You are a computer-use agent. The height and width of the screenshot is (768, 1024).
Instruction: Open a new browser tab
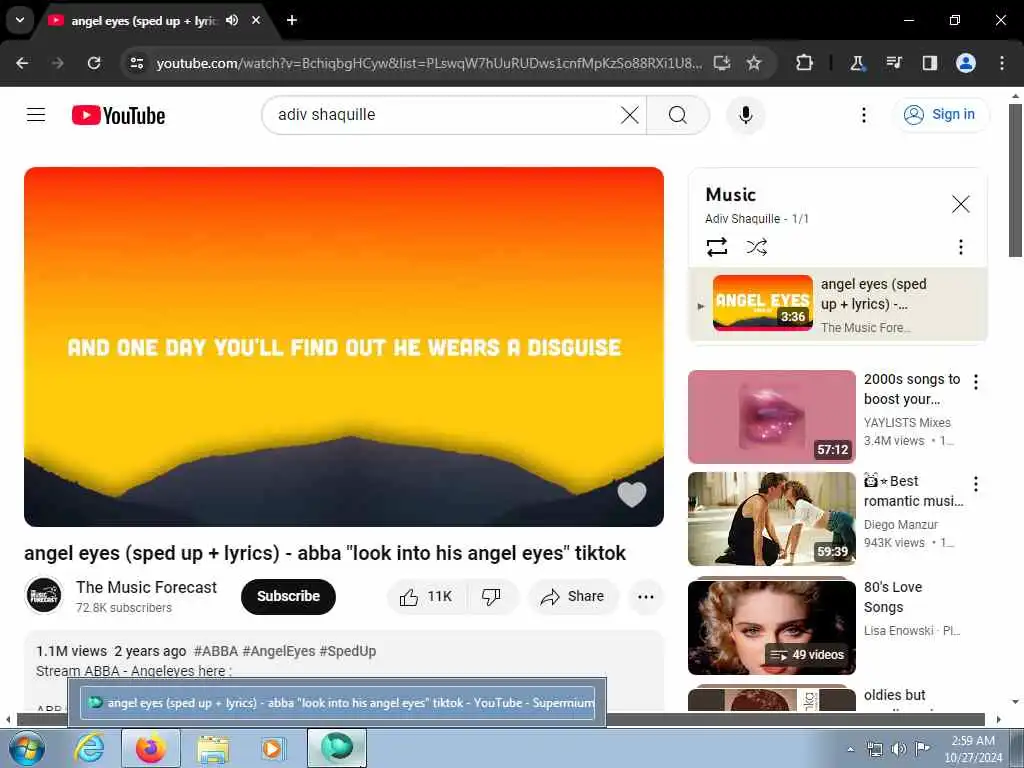pos(292,20)
